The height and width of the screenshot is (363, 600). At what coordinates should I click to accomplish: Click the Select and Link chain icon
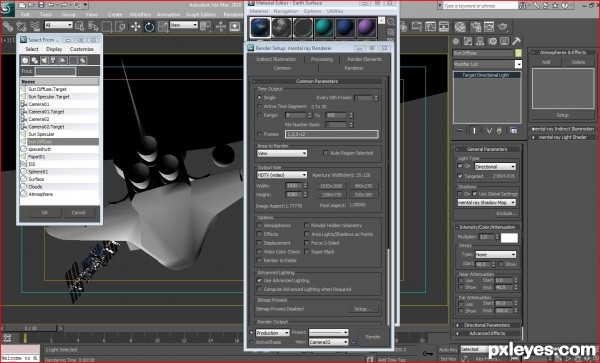click(7, 26)
